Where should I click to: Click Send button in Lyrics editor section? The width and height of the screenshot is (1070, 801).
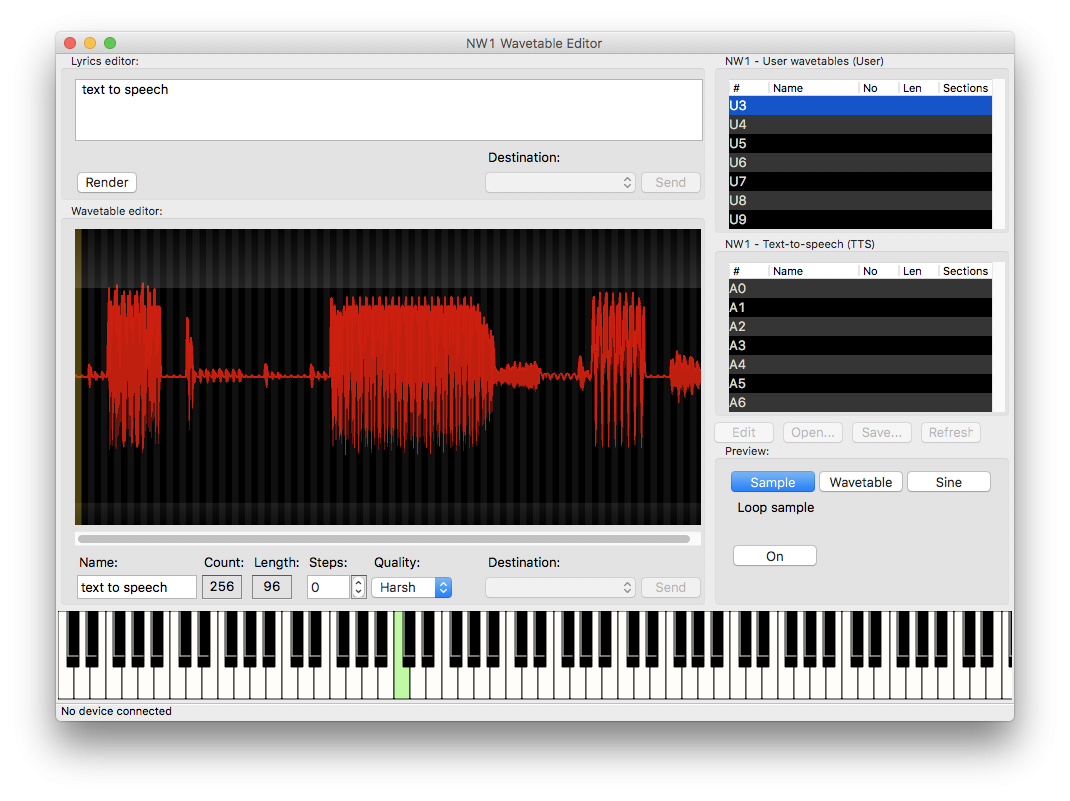pyautogui.click(x=670, y=182)
